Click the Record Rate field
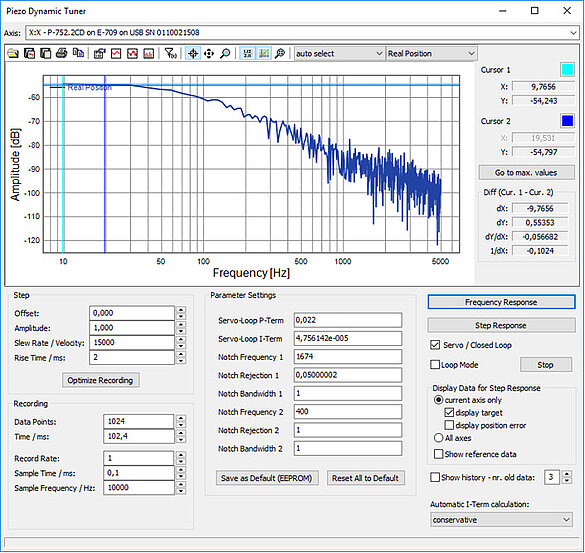The width and height of the screenshot is (585, 553). [138, 458]
